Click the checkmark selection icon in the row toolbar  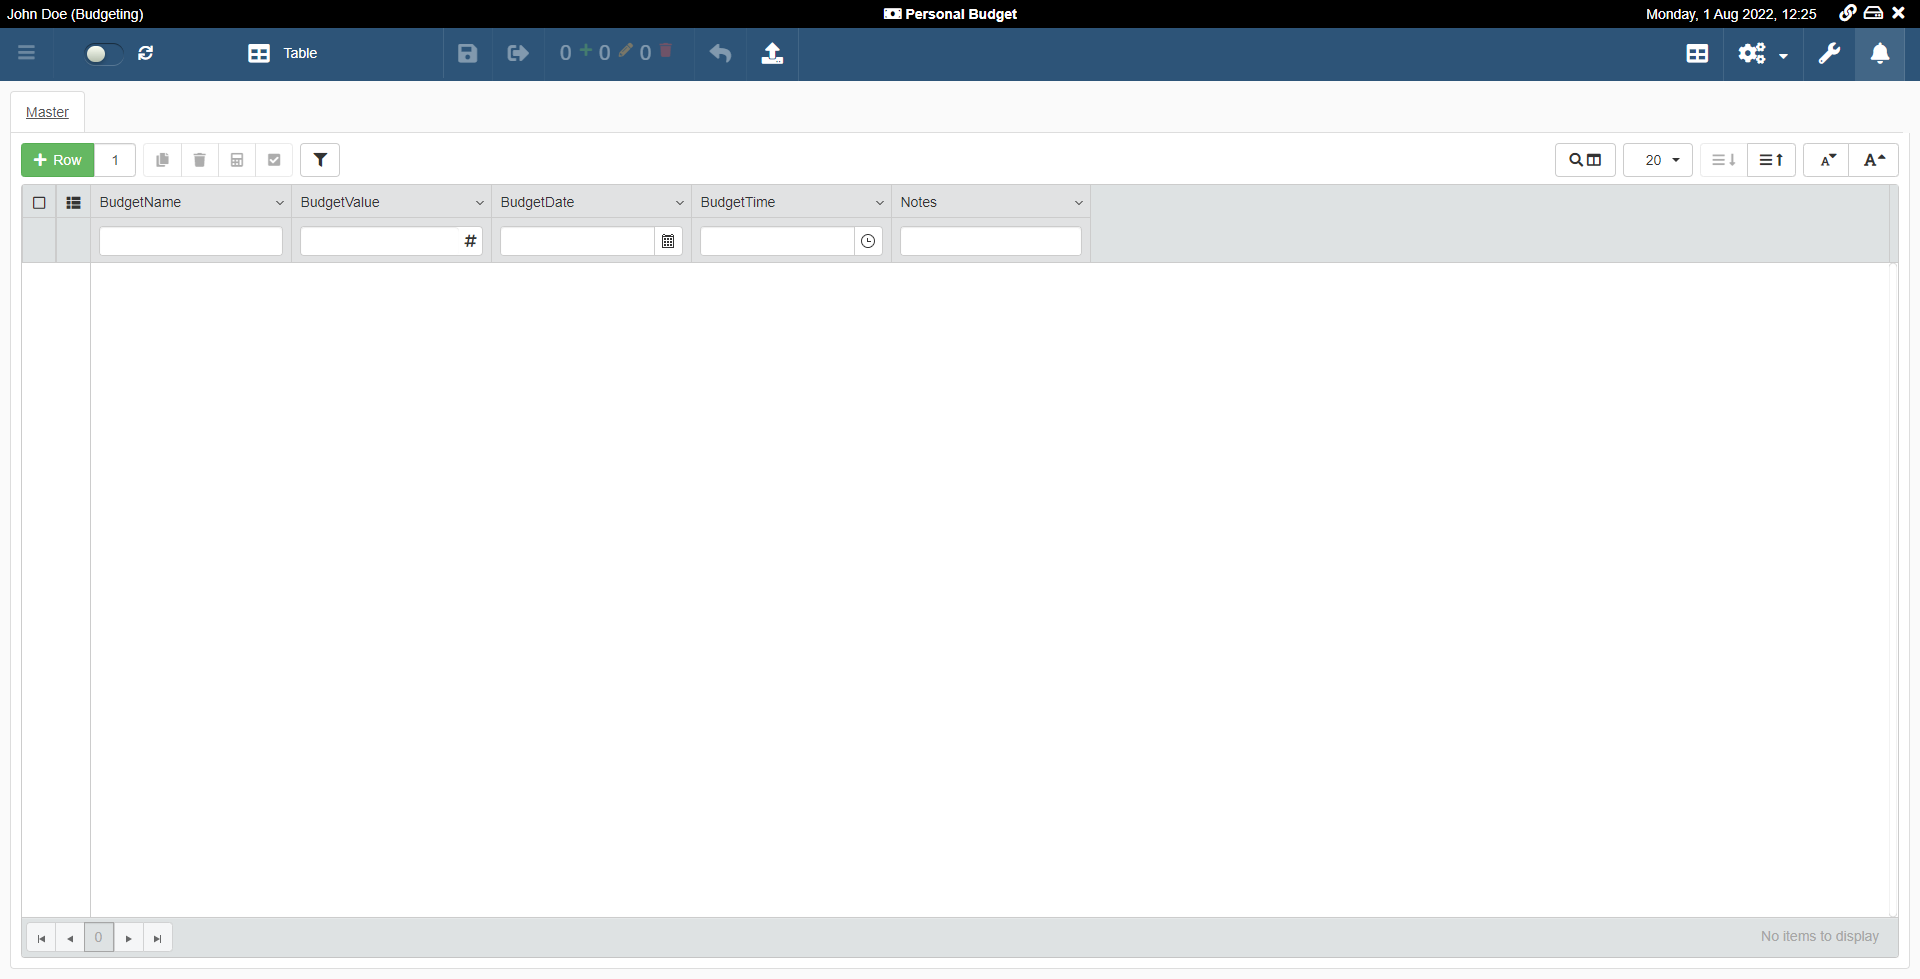tap(274, 160)
